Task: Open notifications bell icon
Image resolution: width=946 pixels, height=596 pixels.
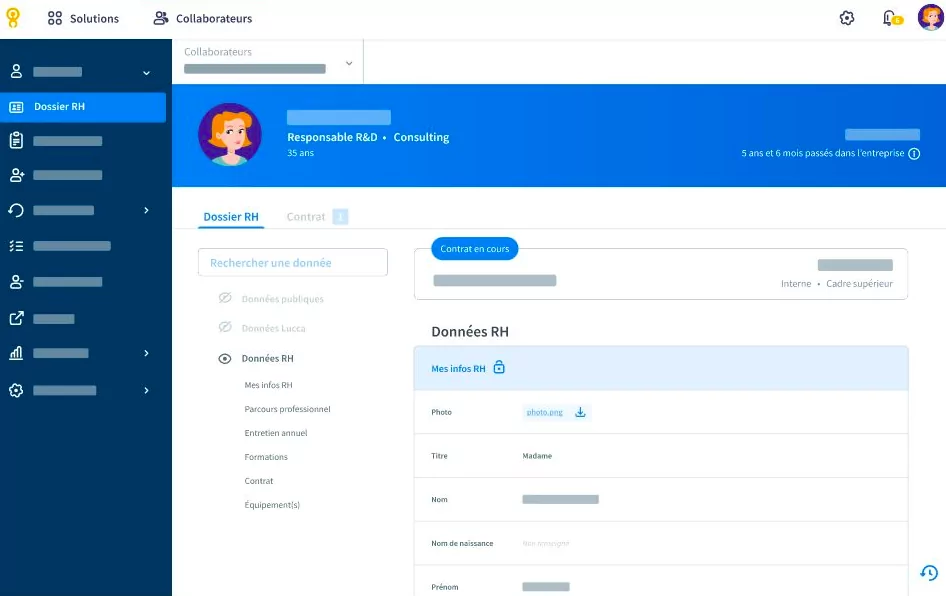Action: pos(889,18)
